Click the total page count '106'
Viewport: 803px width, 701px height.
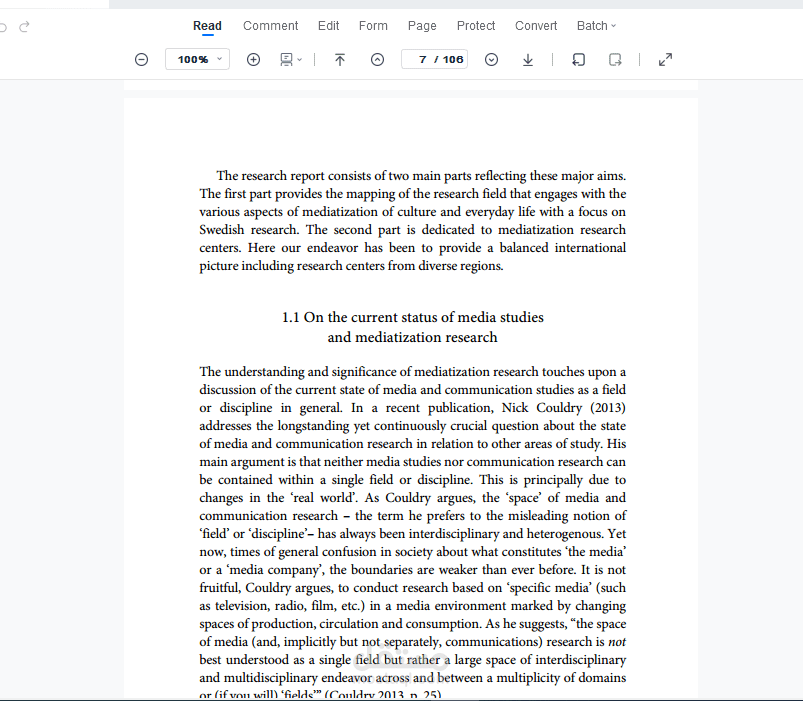pos(453,59)
